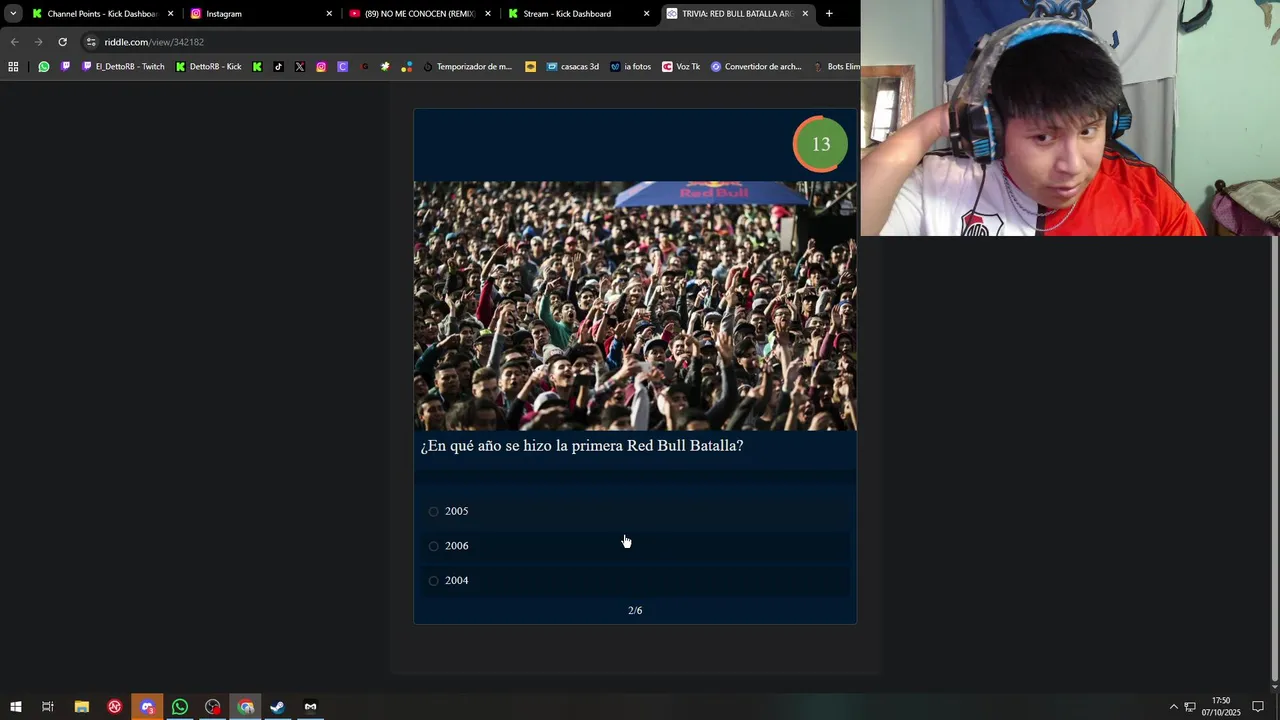Open Task View on taskbar
The height and width of the screenshot is (720, 1280).
coord(47,707)
